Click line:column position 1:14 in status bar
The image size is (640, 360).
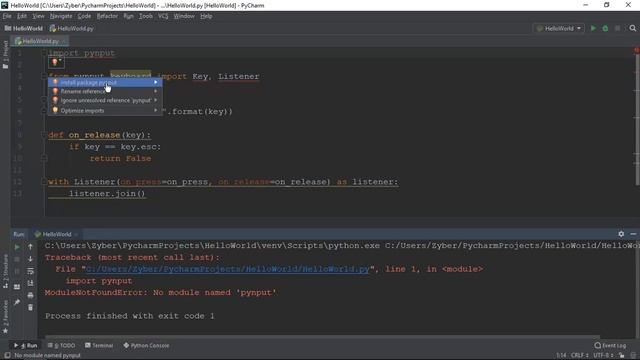(x=561, y=356)
